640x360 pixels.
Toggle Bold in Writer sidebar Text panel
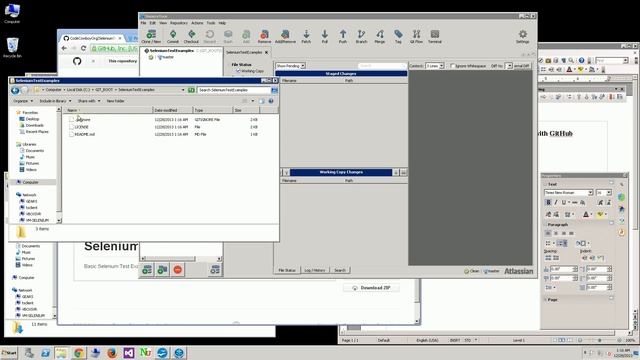pos(548,202)
